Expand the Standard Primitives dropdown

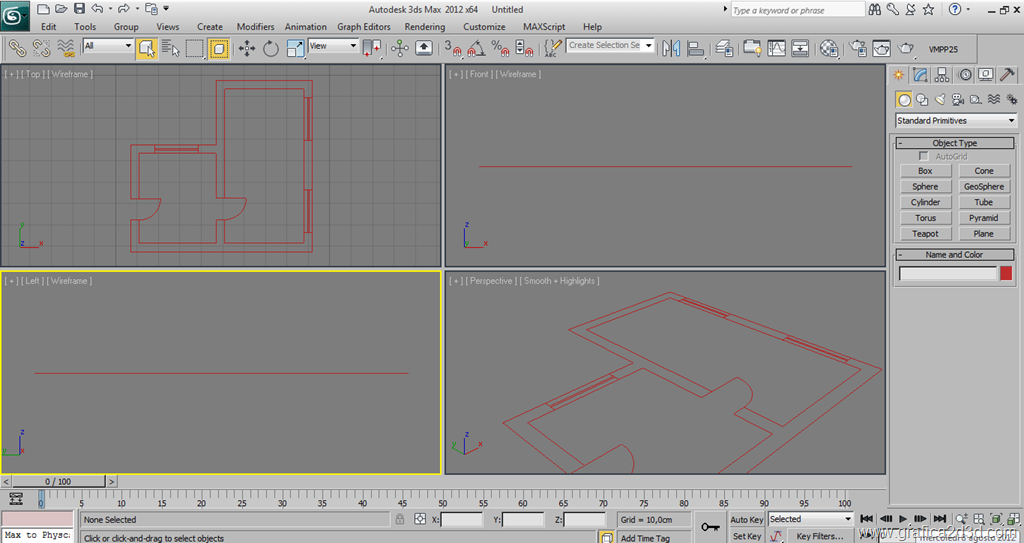pyautogui.click(x=956, y=121)
